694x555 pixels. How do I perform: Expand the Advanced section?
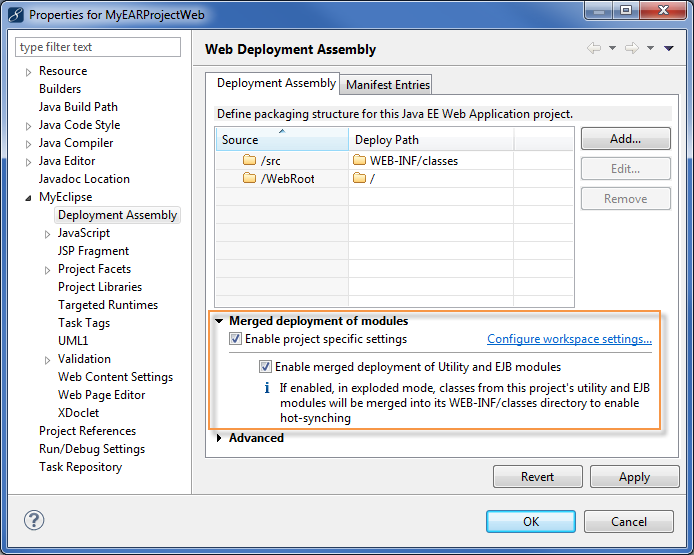coord(220,438)
